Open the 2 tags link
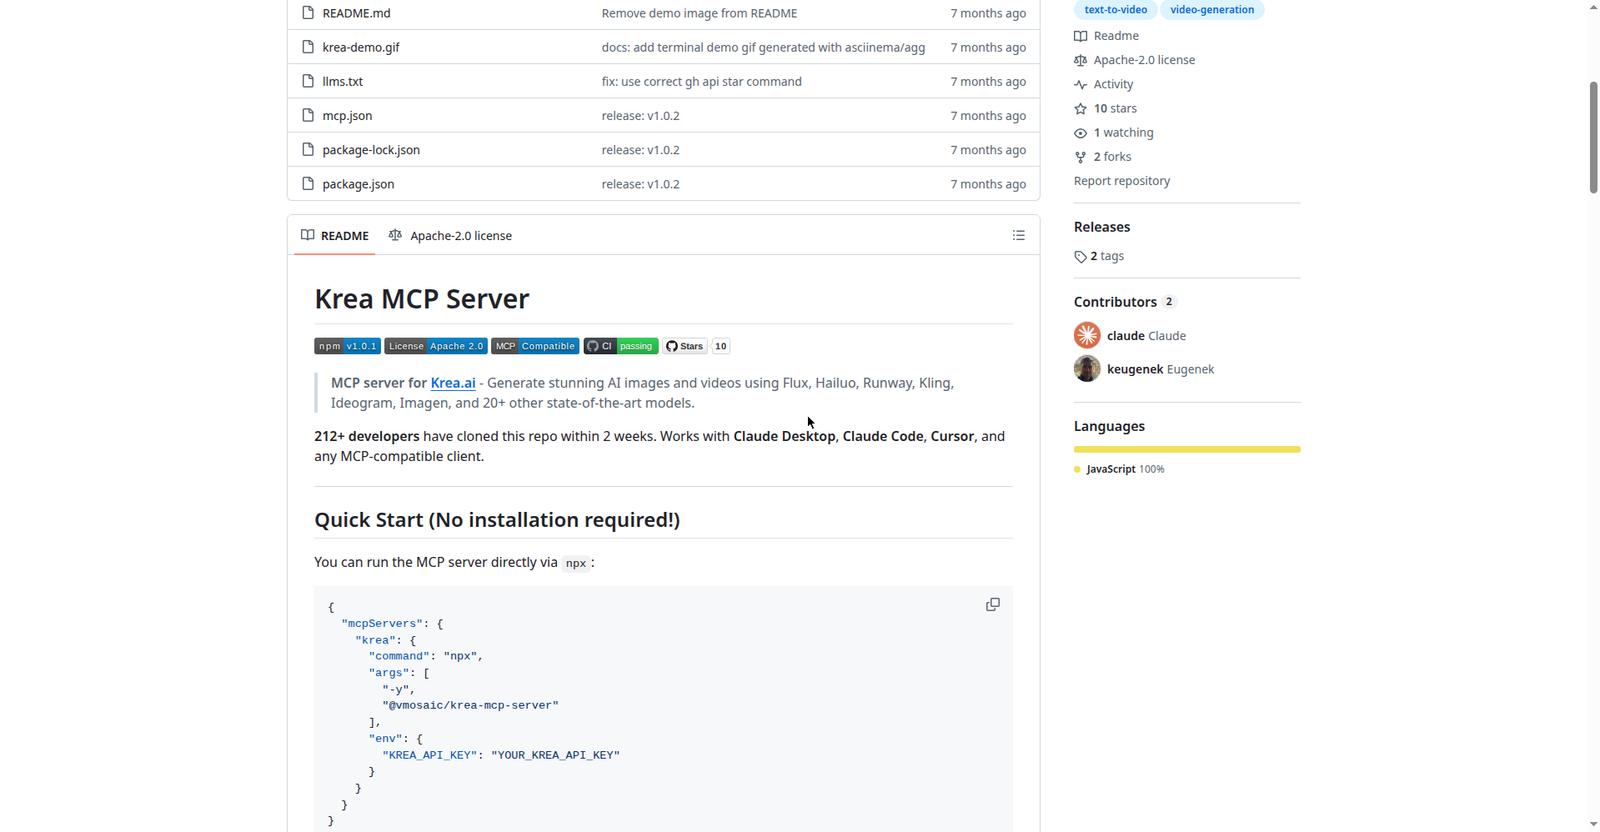The height and width of the screenshot is (832, 1600). tap(1099, 256)
